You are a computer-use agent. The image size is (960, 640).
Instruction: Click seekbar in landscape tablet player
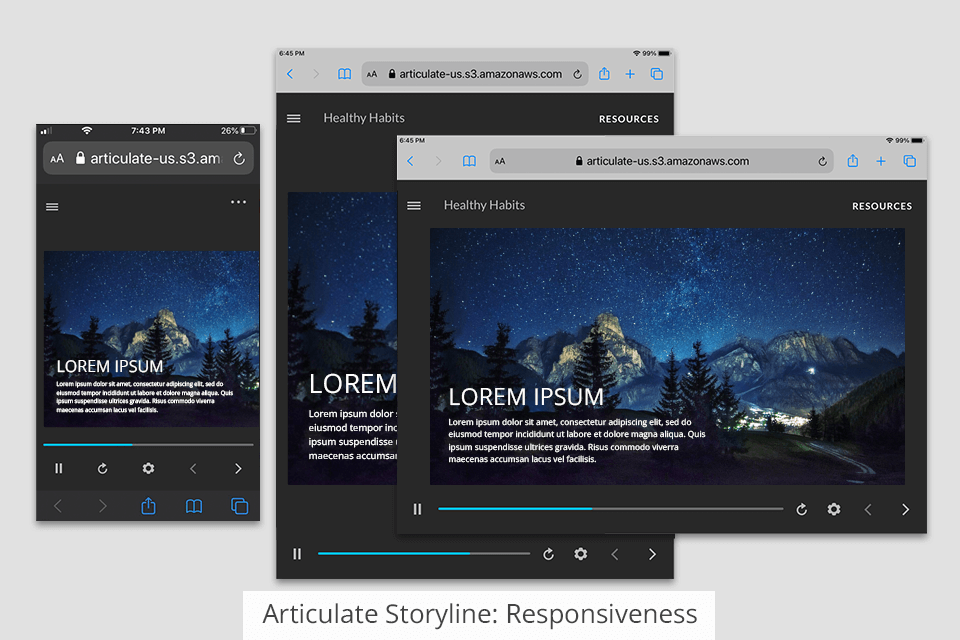coord(610,509)
